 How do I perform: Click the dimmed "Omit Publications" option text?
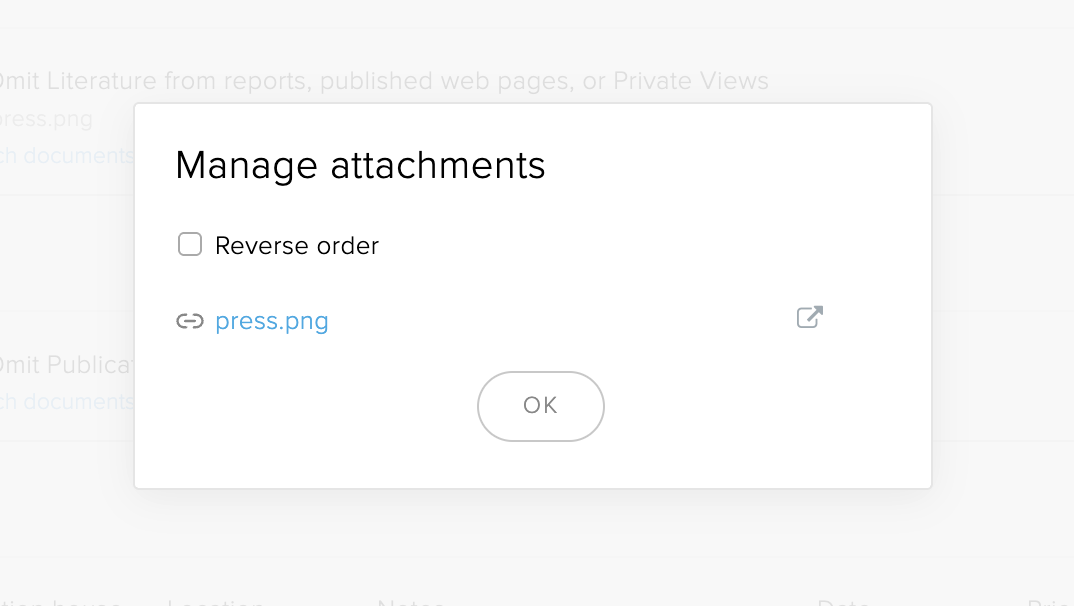coord(66,366)
